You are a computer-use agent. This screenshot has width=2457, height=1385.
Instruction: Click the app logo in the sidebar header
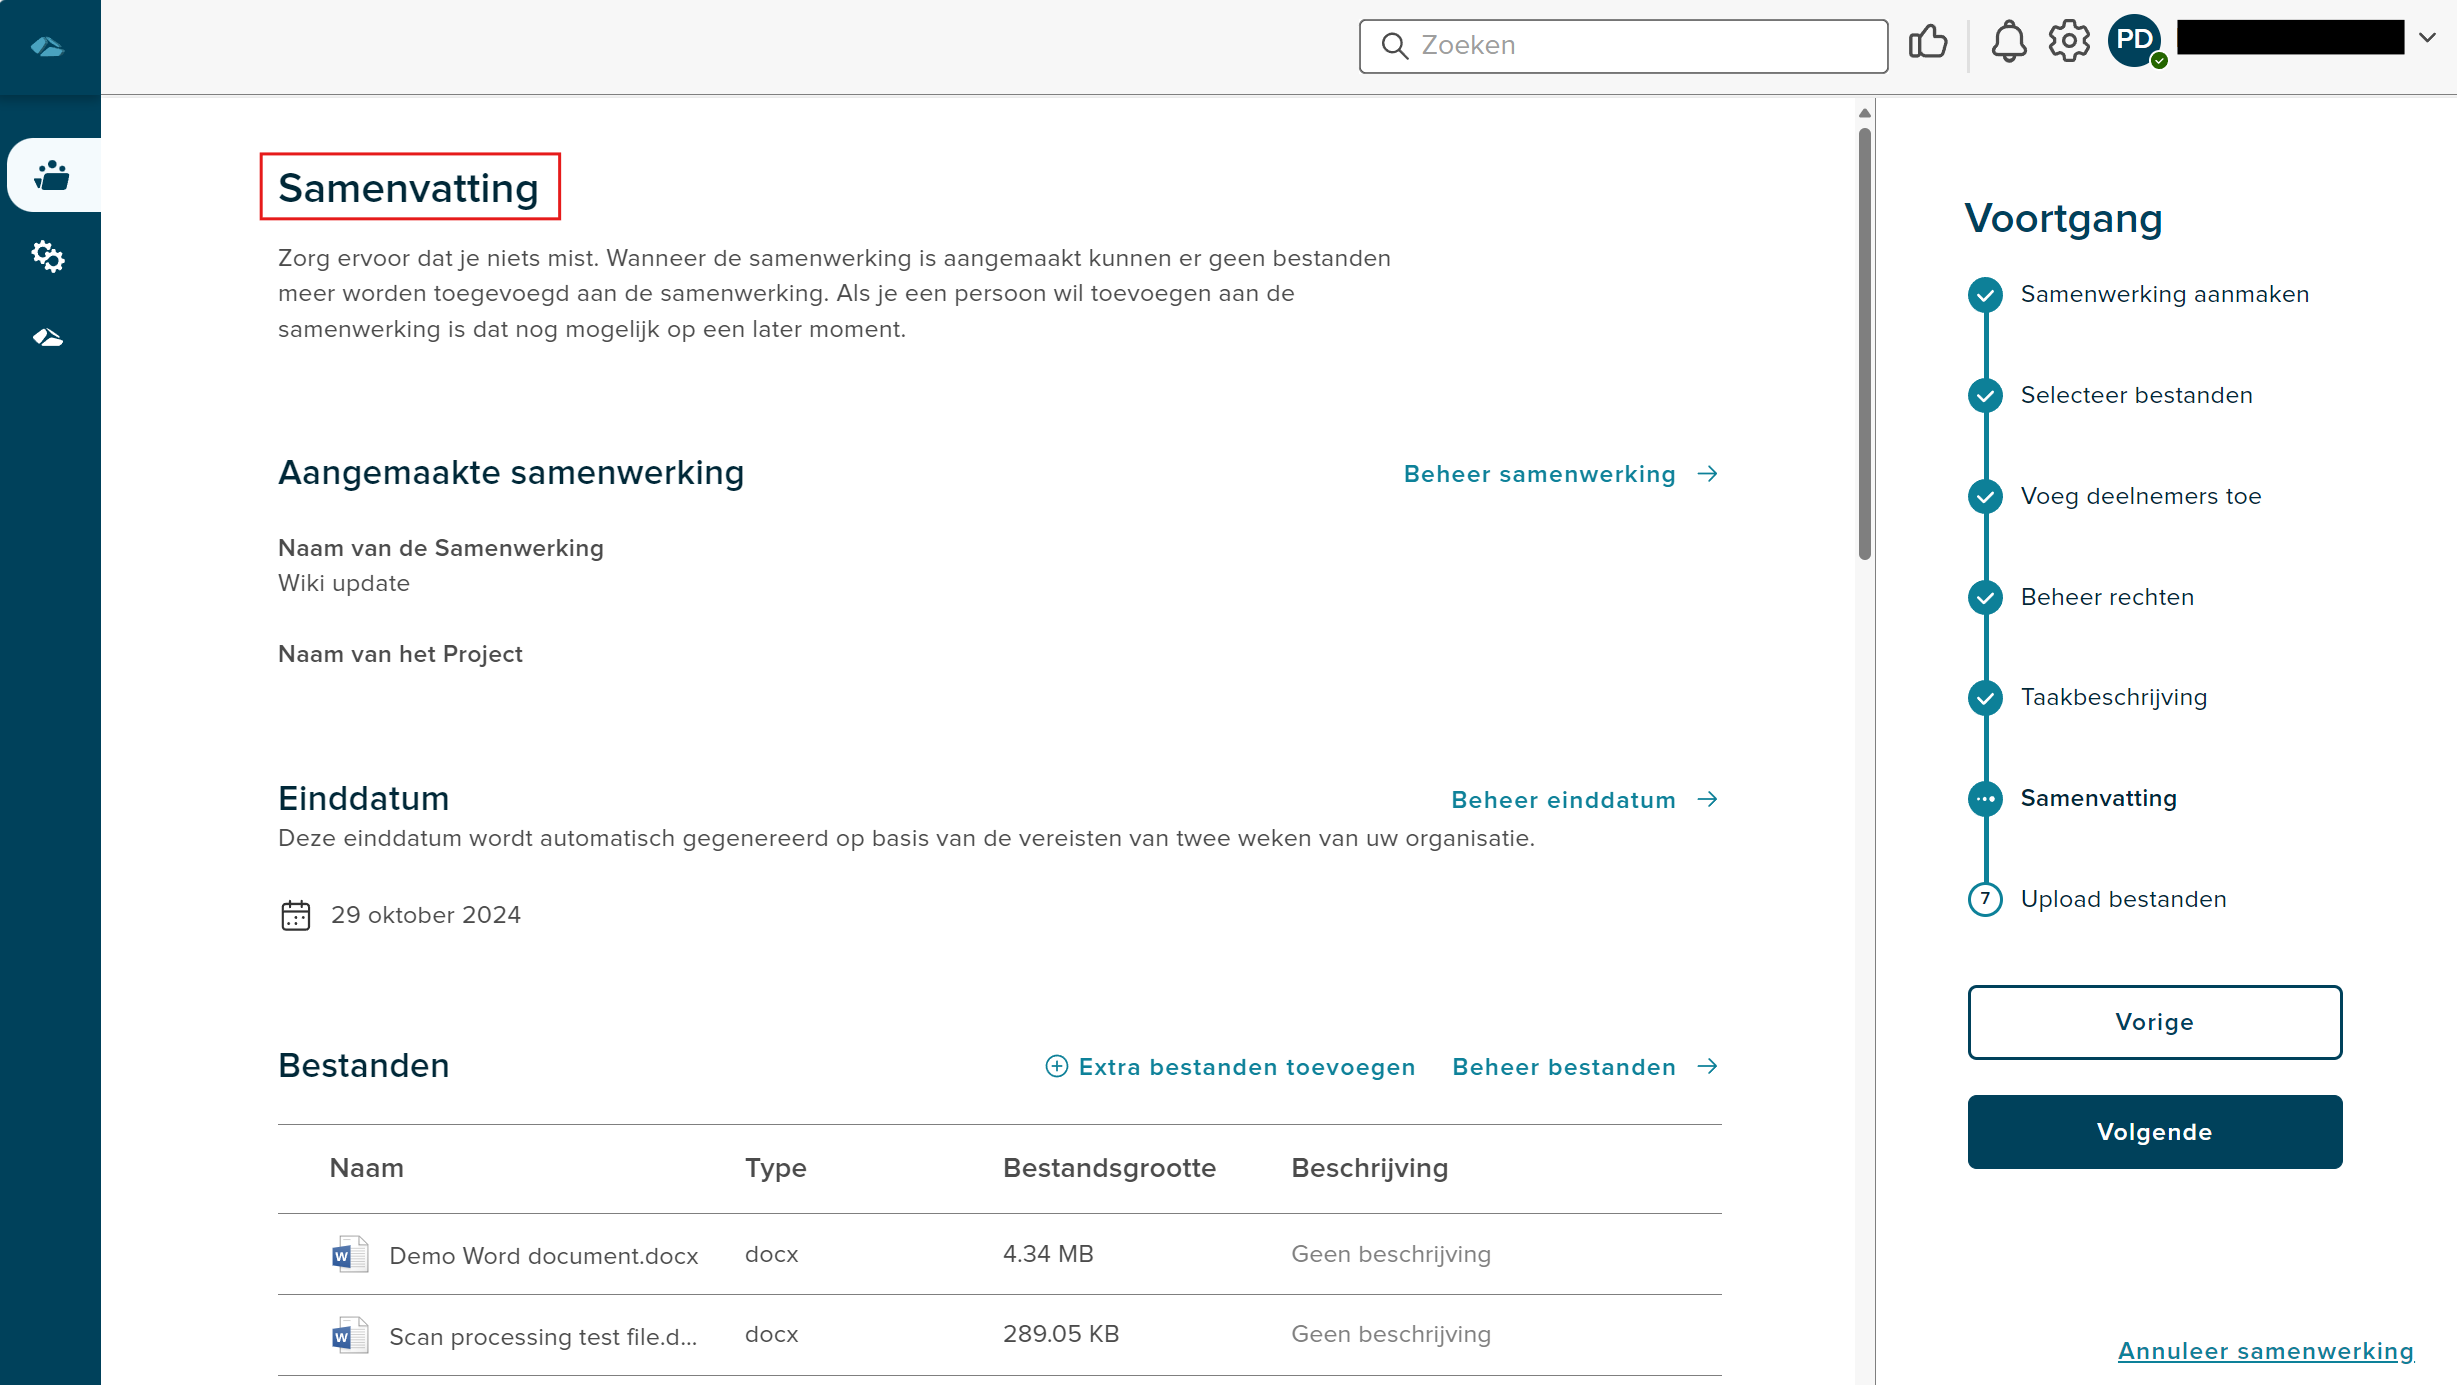pos(47,47)
